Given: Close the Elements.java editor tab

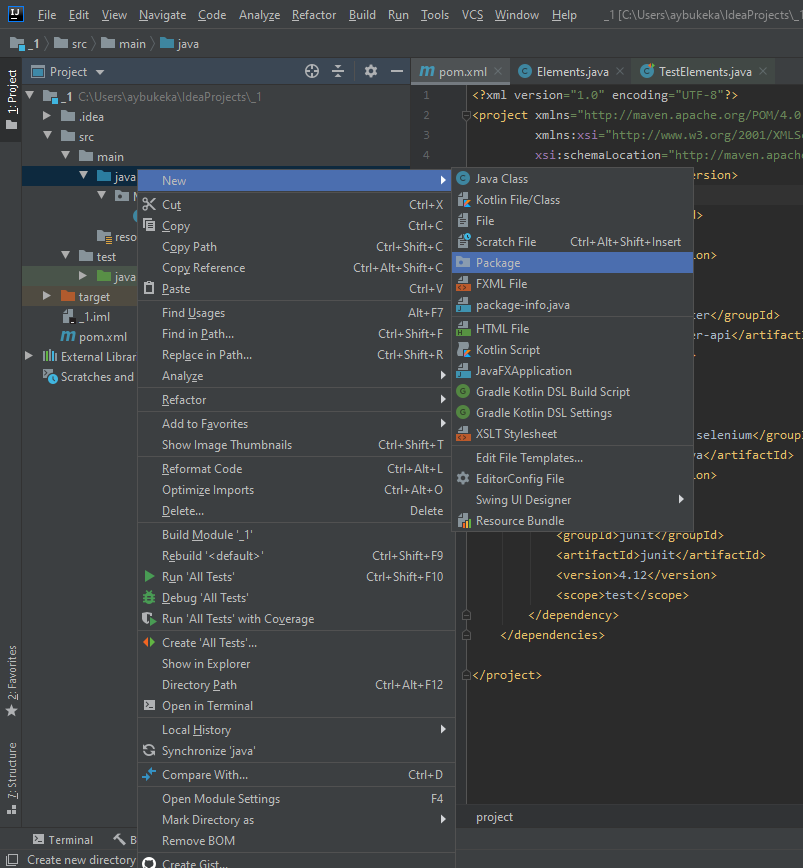Looking at the screenshot, I should (620, 71).
